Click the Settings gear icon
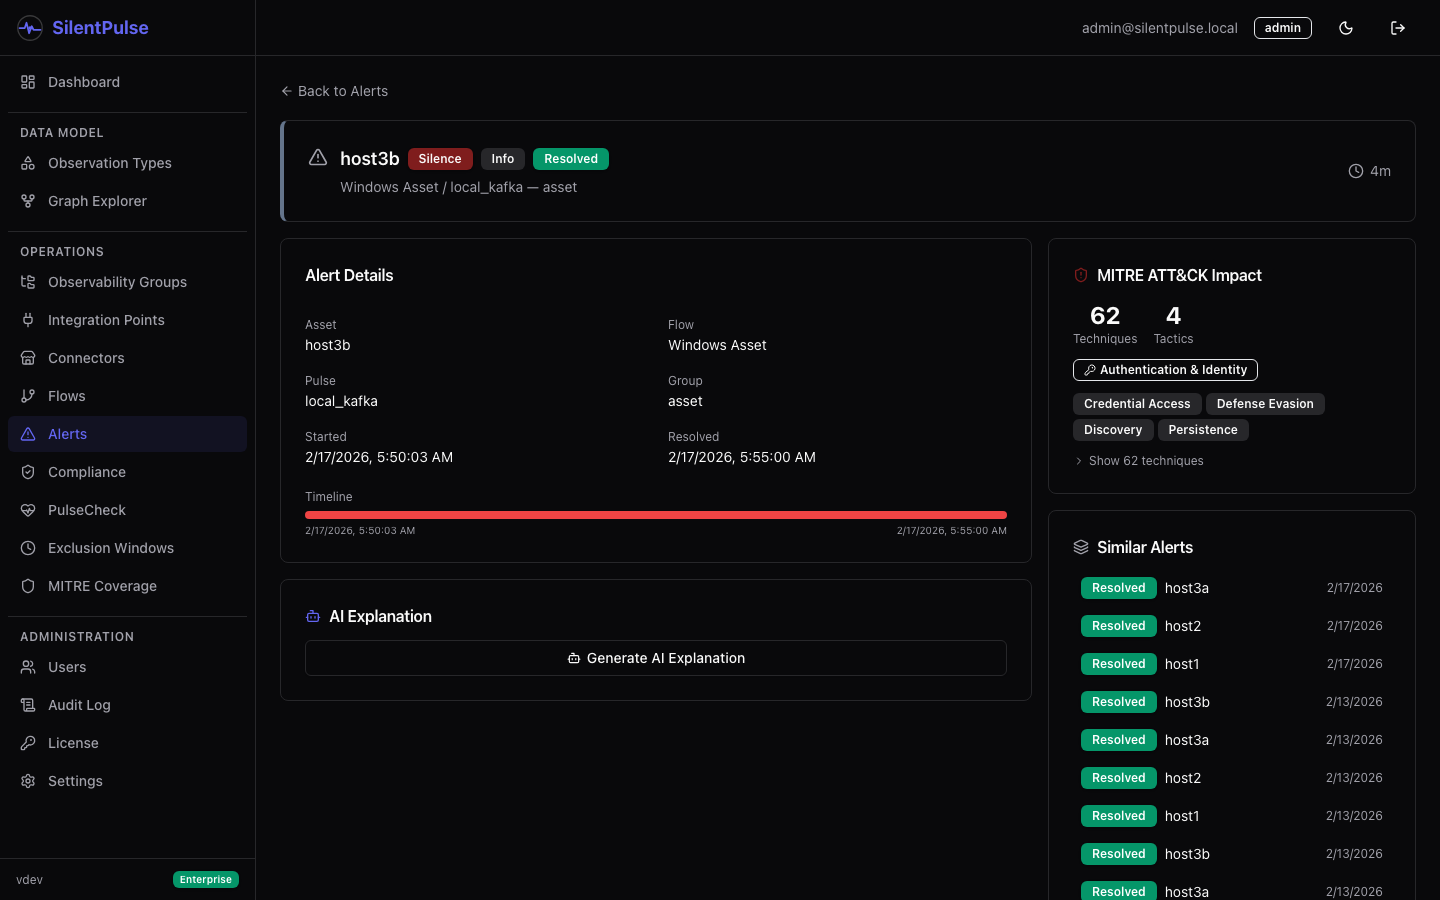 [28, 781]
